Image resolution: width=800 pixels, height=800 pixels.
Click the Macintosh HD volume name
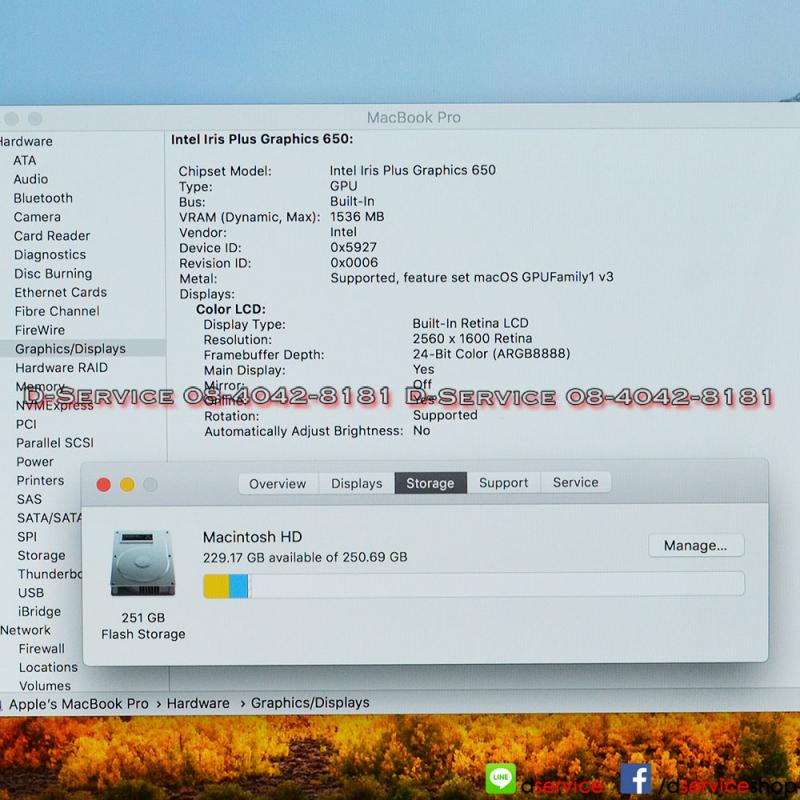(253, 537)
